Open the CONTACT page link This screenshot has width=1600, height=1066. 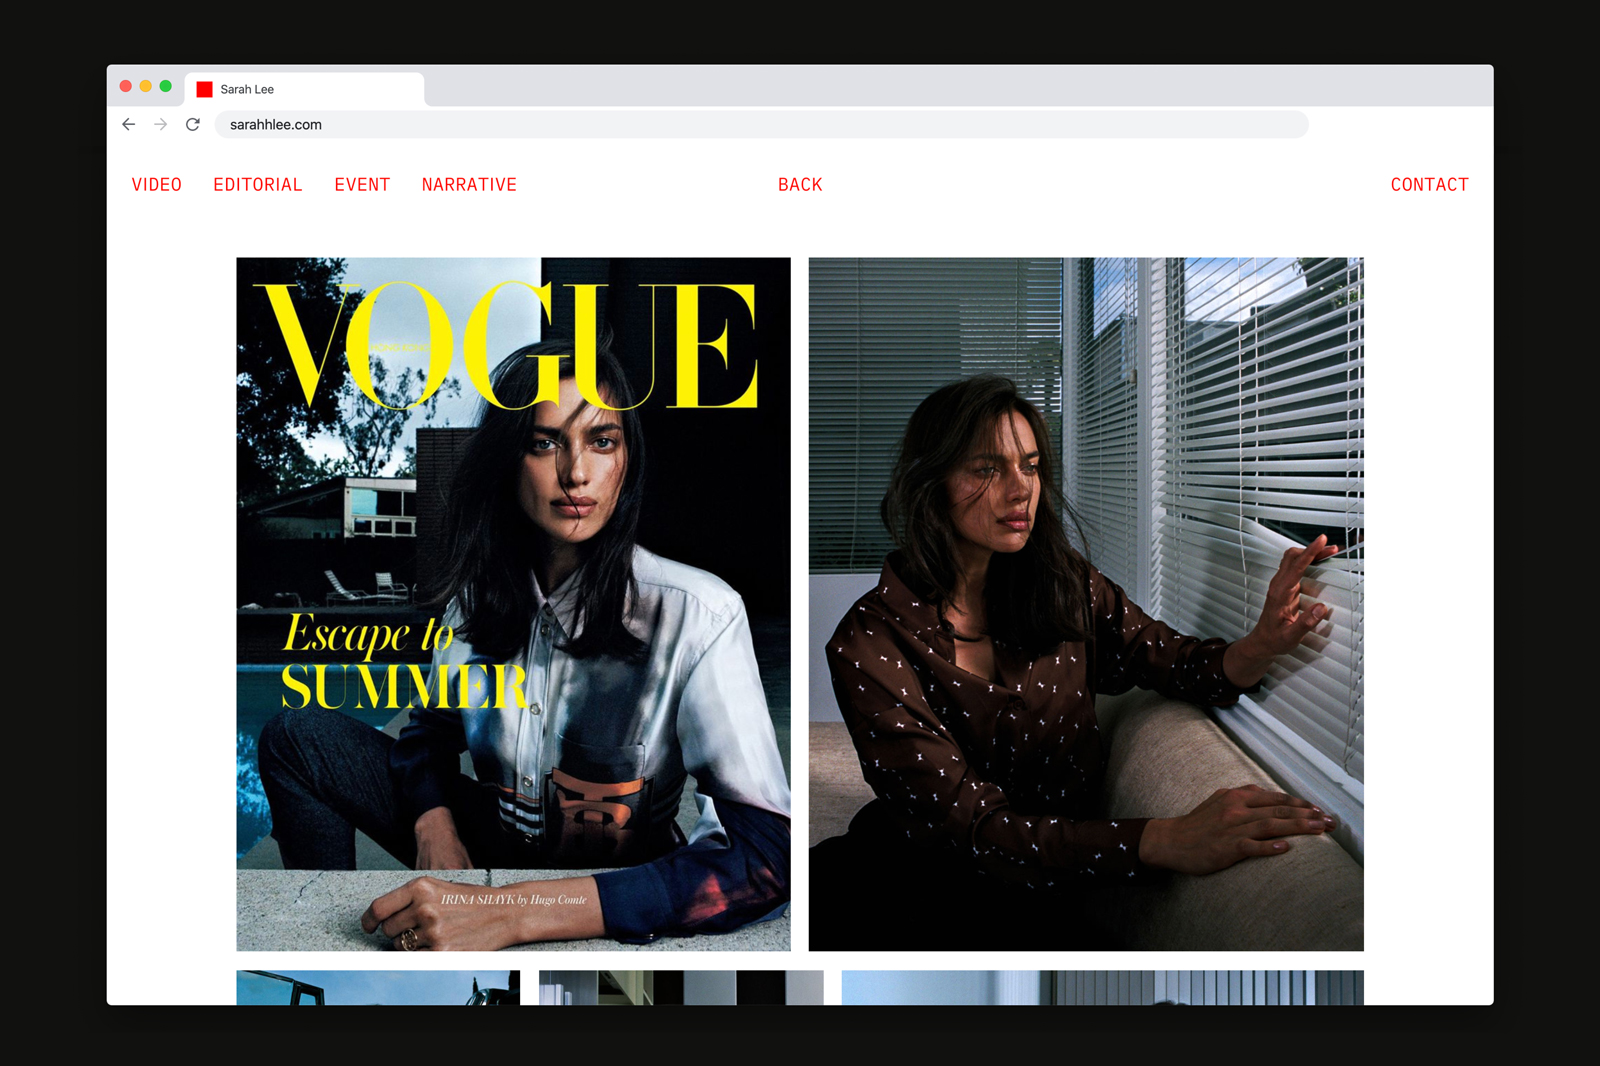1429,185
